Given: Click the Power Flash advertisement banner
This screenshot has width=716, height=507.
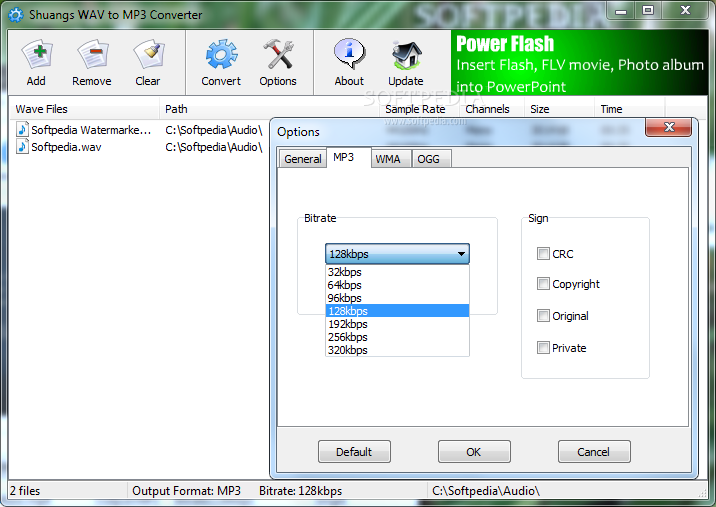Looking at the screenshot, I should point(579,63).
